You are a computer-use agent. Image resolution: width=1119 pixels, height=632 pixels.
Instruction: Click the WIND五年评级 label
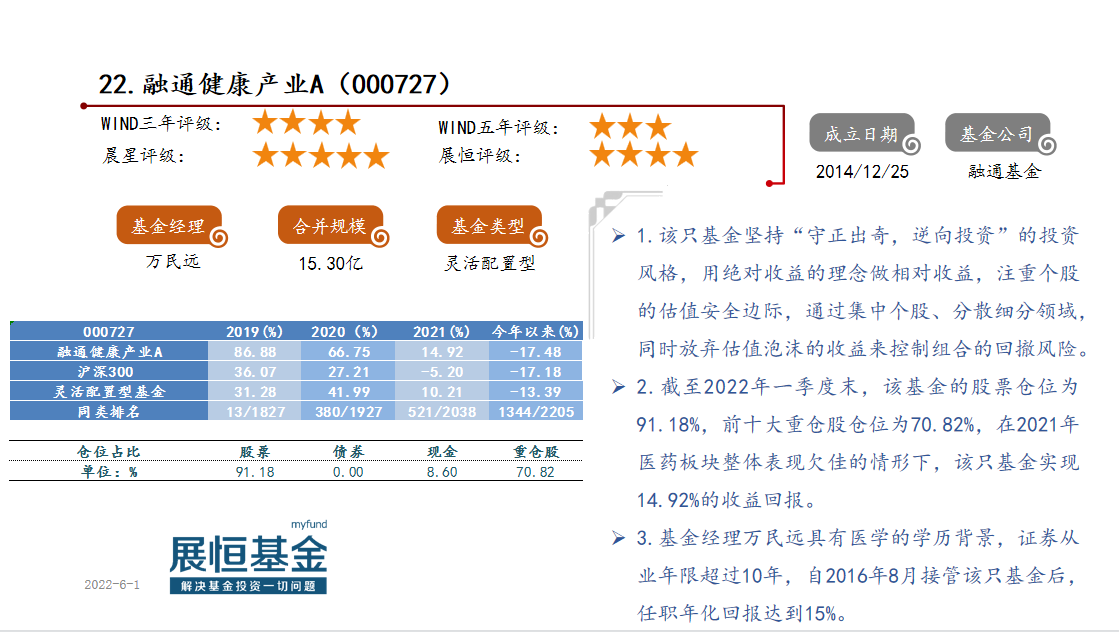tap(498, 128)
